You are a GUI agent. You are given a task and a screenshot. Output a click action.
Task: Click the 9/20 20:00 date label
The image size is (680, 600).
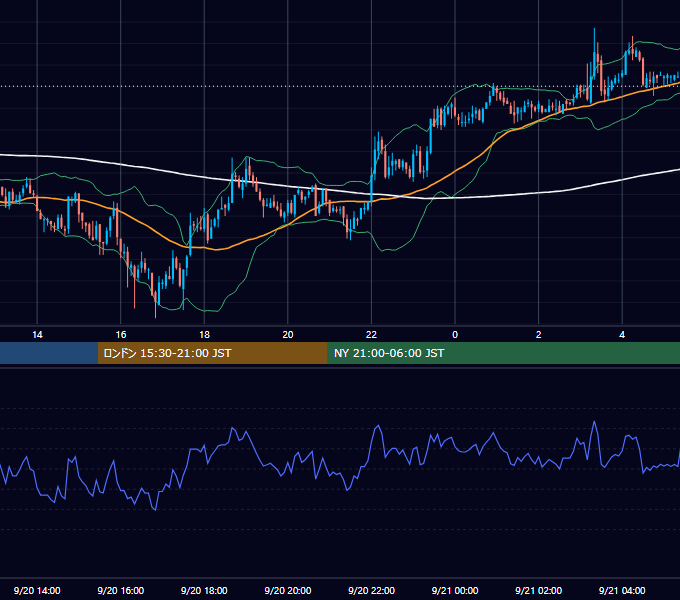point(288,590)
